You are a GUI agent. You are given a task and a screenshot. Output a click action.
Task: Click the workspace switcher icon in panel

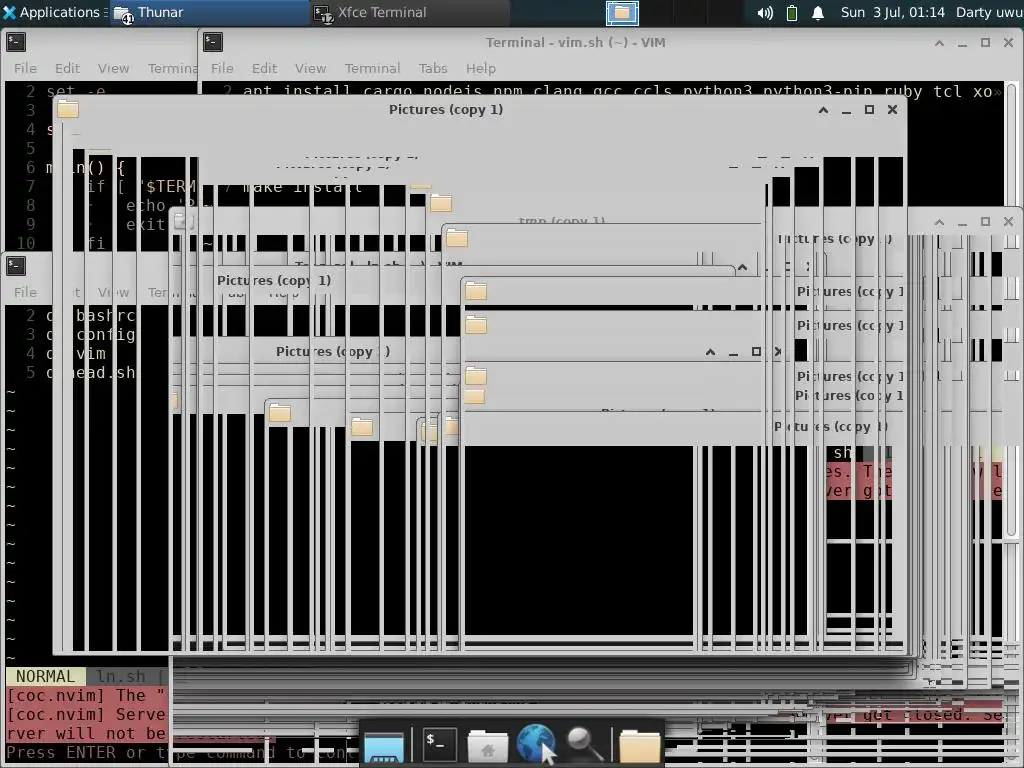tap(622, 12)
